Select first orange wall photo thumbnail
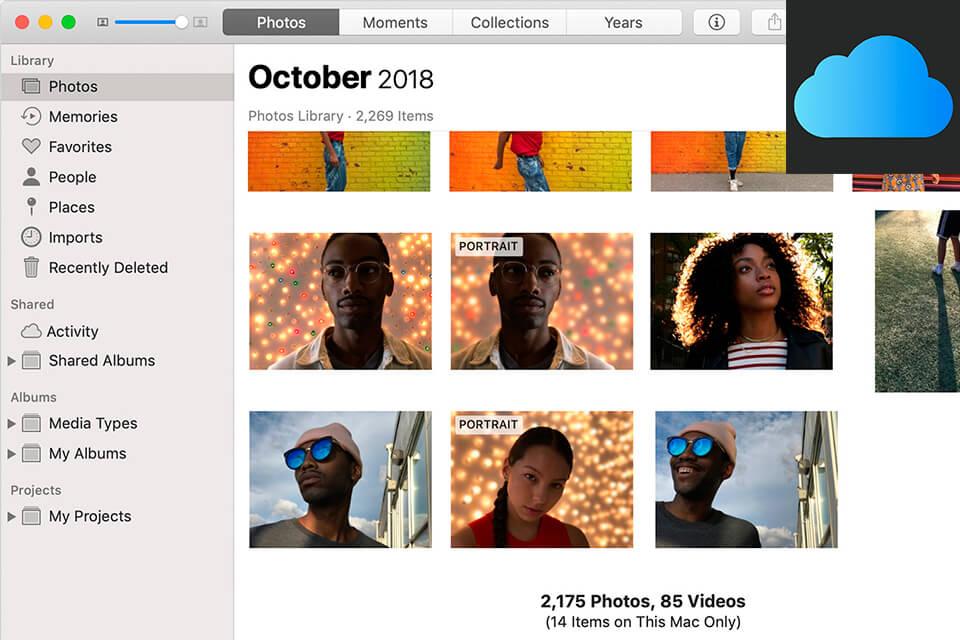The height and width of the screenshot is (640, 960). coord(339,161)
